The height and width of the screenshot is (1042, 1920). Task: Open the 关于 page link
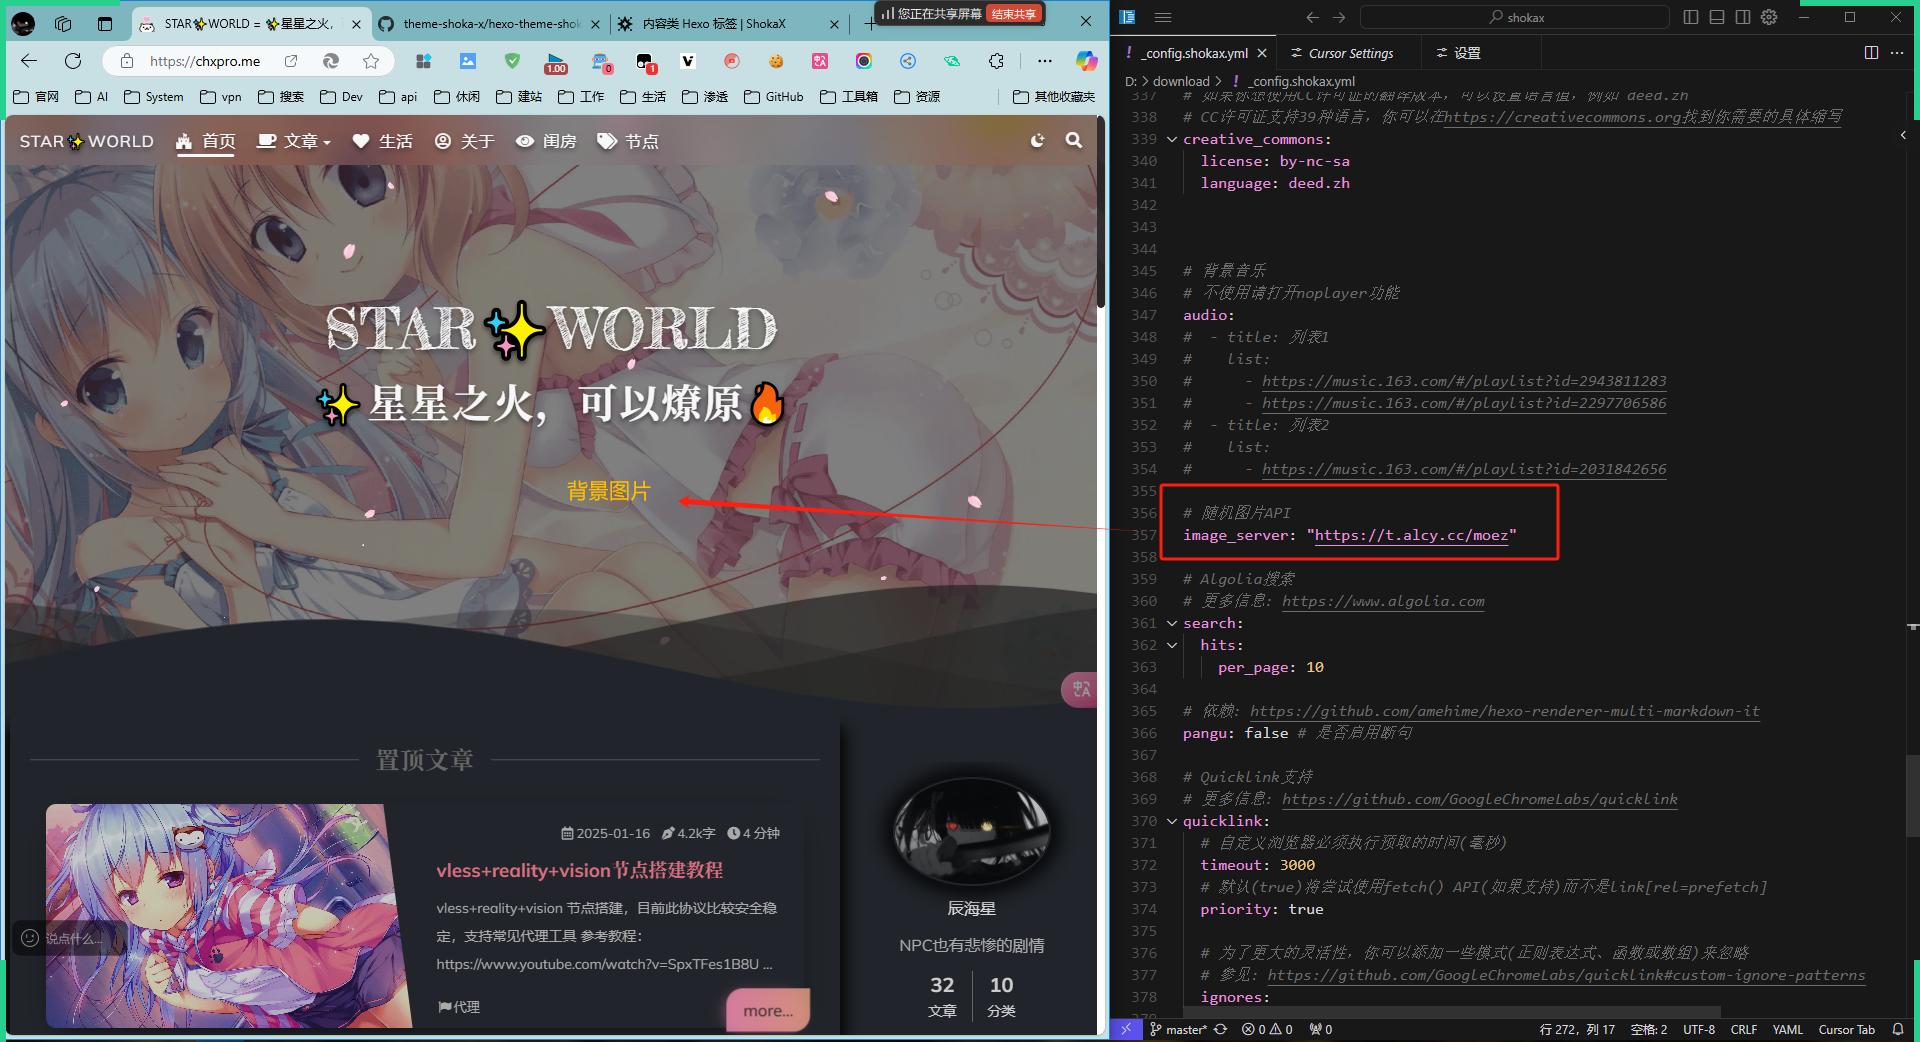[465, 141]
